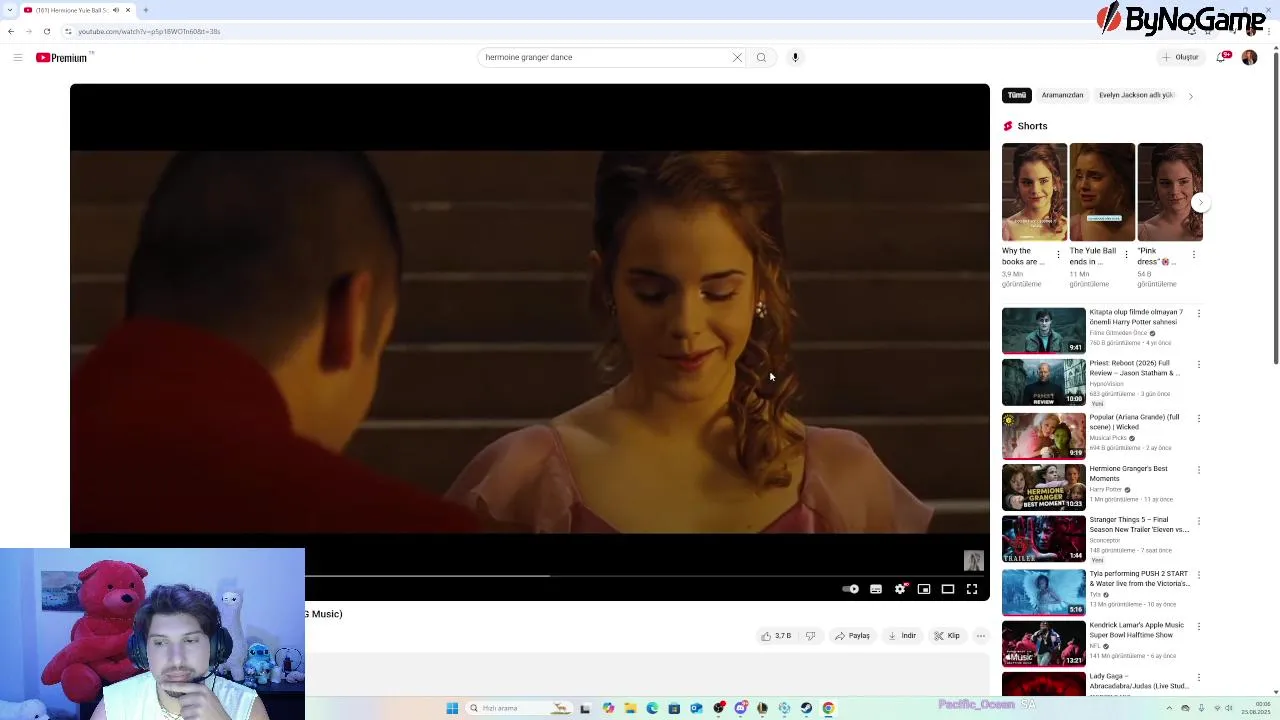The height and width of the screenshot is (720, 1280).
Task: Open the player settings gear
Action: [x=900, y=589]
